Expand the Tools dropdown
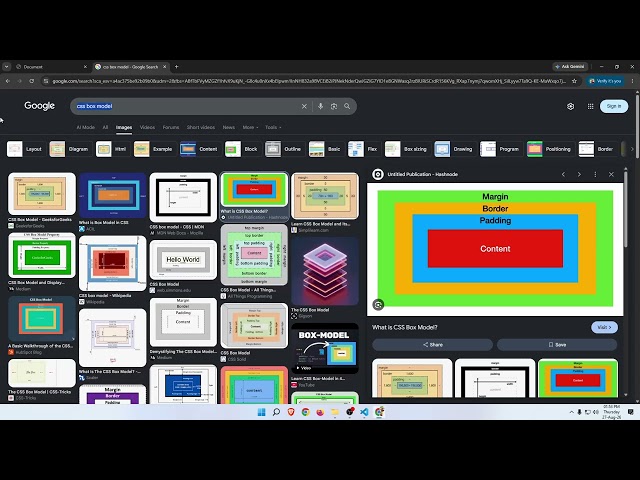 273,127
